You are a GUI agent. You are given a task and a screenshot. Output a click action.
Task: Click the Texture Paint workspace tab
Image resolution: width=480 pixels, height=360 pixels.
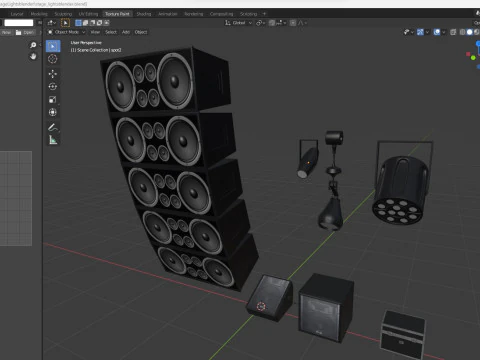[x=117, y=14]
